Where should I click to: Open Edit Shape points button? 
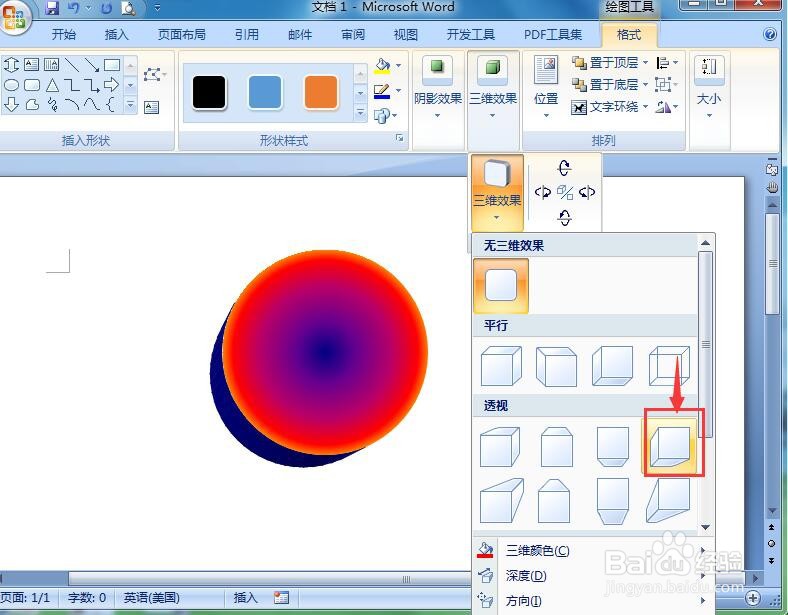[154, 75]
